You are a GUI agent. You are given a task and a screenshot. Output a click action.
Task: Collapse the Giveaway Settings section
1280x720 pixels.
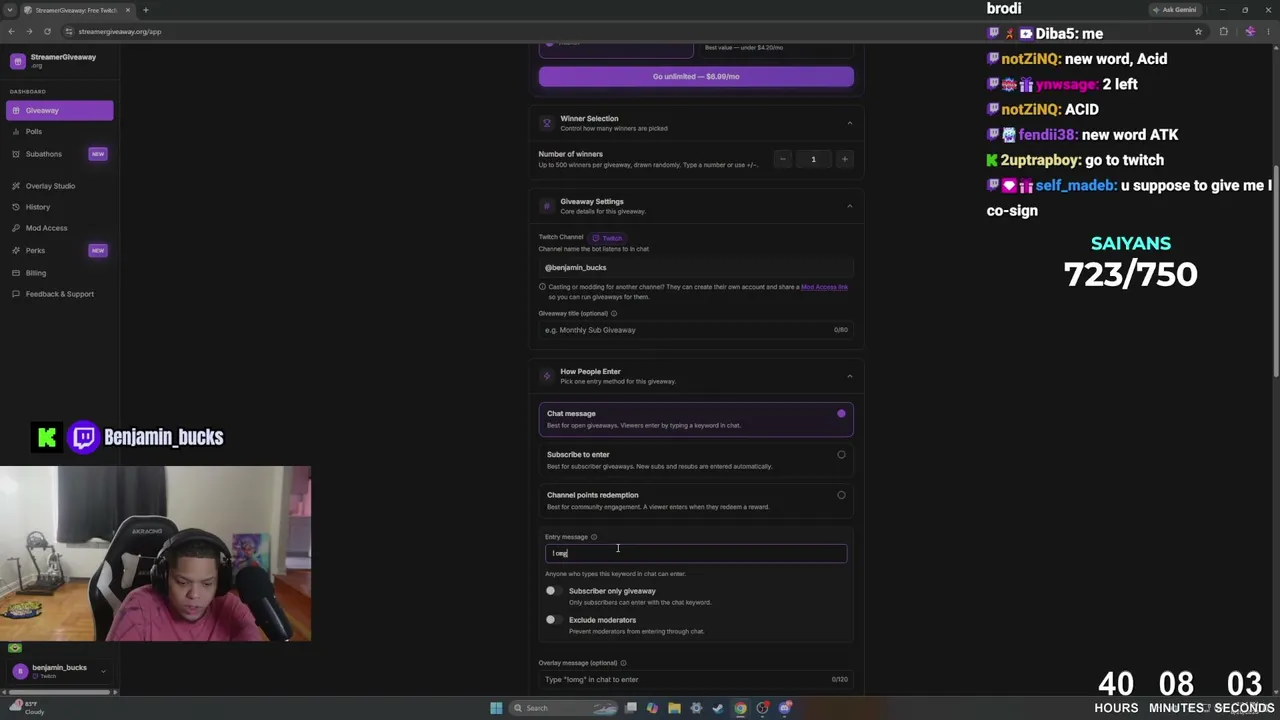click(849, 206)
